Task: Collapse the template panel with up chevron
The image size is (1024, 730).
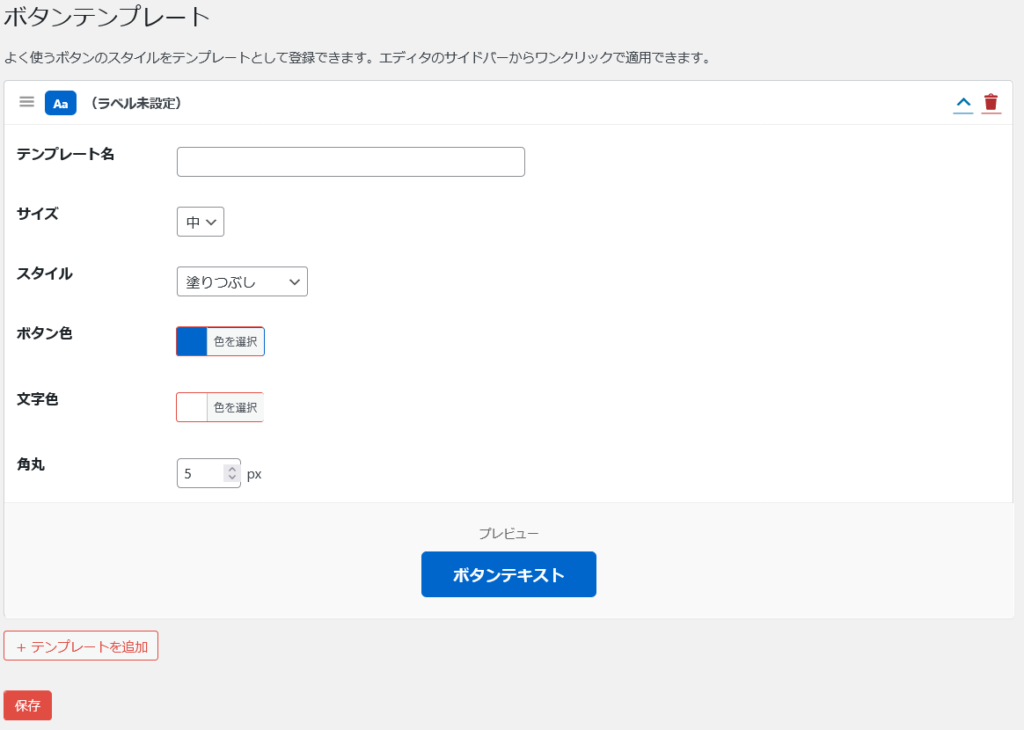Action: coord(963,102)
